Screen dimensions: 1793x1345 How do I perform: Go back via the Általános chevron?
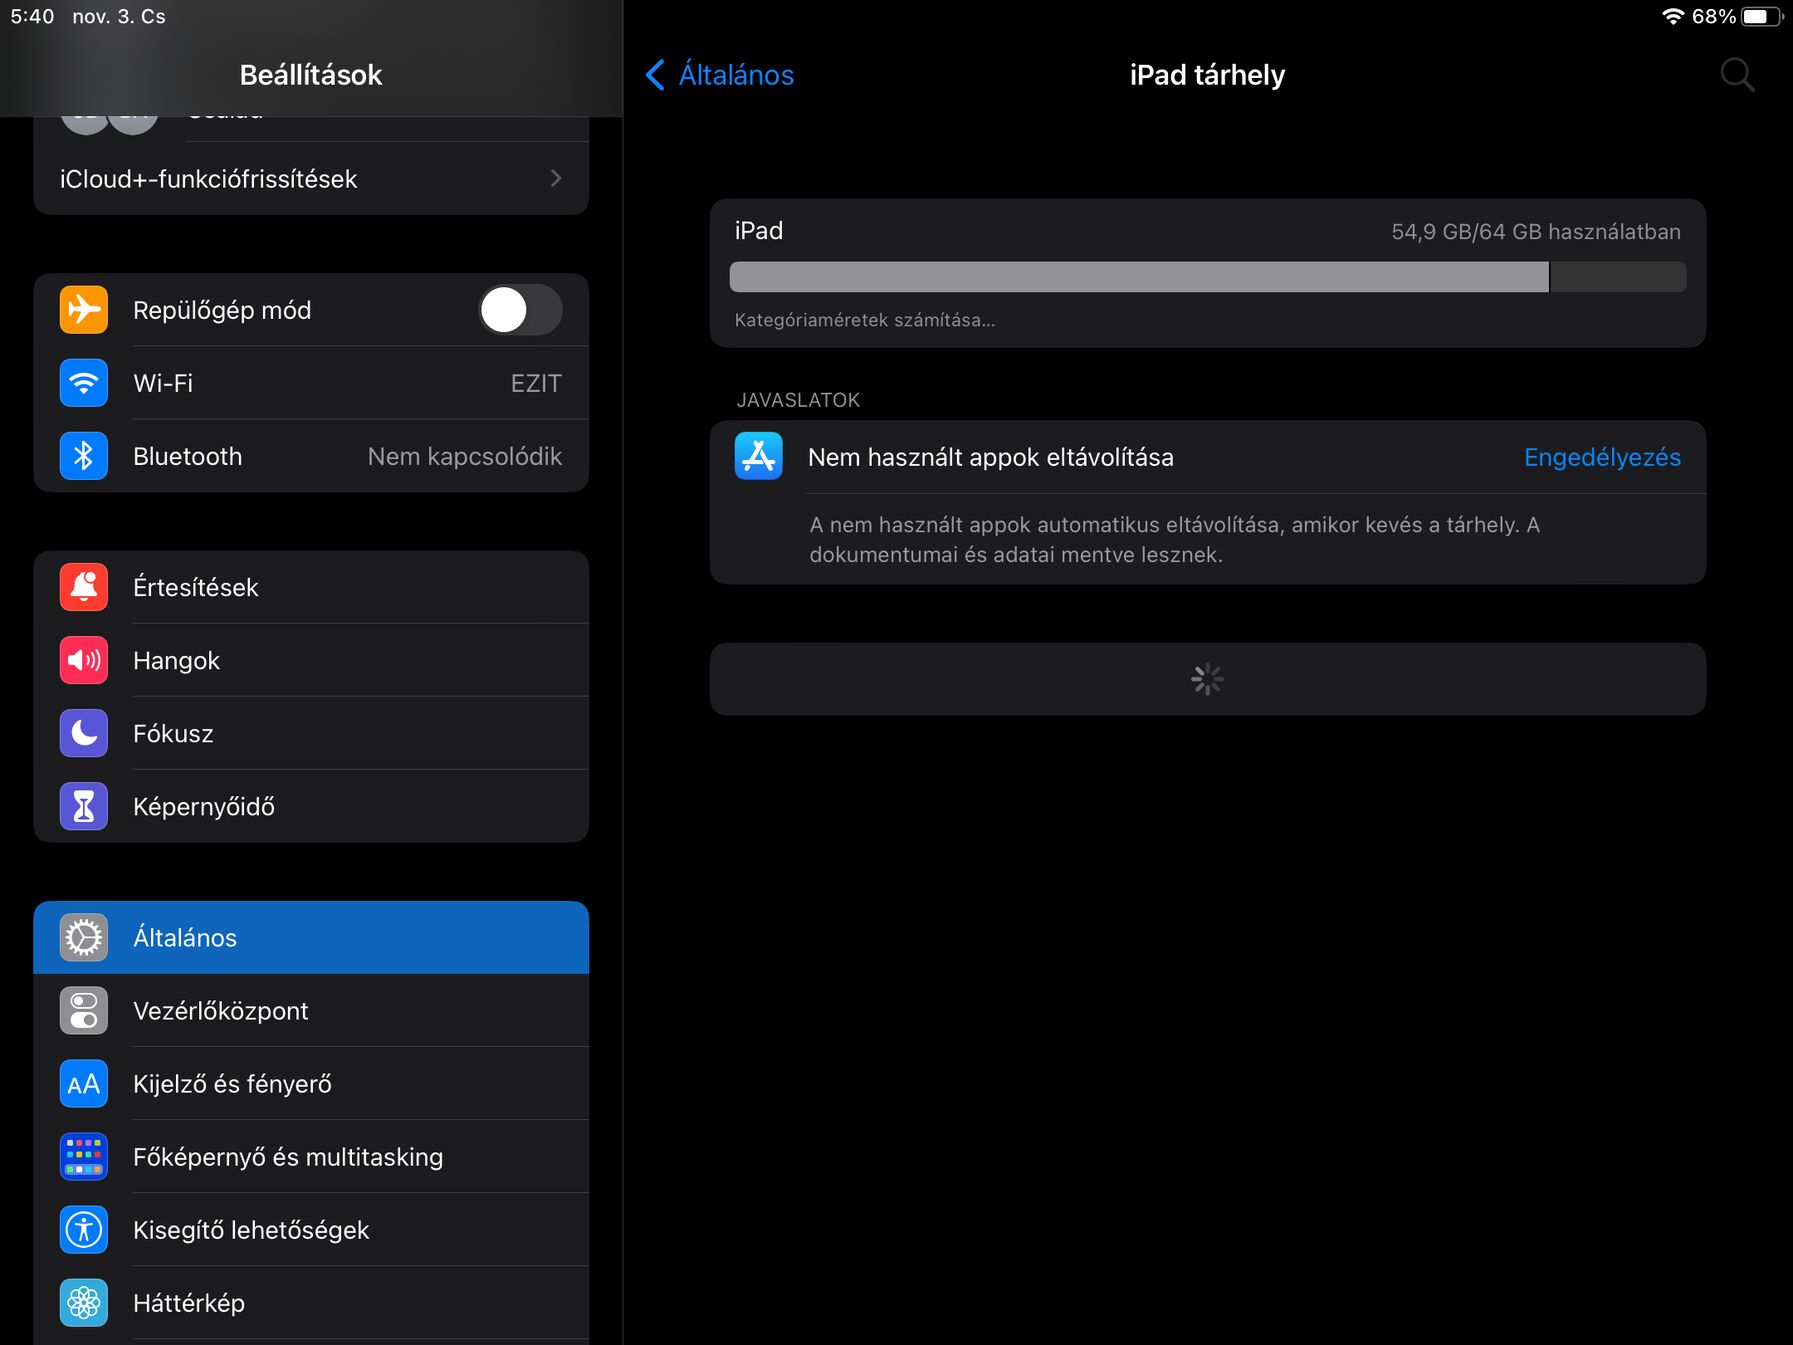(x=655, y=75)
